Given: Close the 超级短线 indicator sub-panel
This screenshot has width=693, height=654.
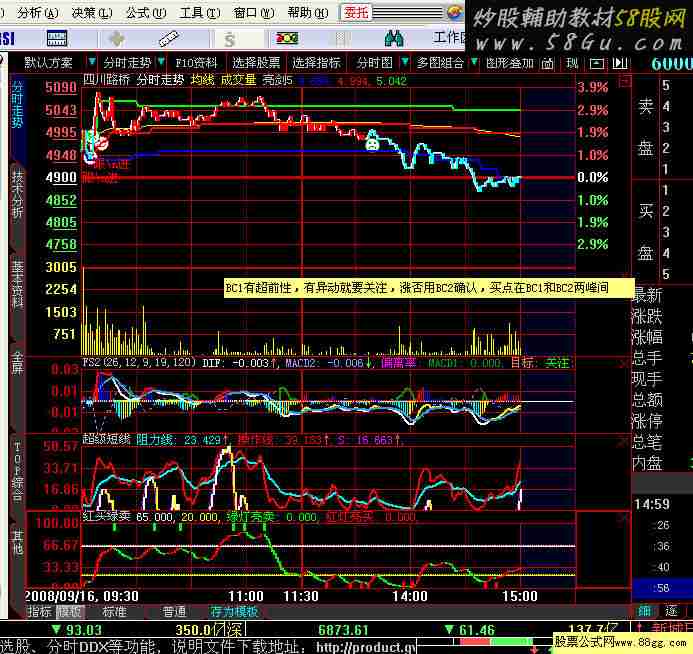Looking at the screenshot, I should (624, 441).
